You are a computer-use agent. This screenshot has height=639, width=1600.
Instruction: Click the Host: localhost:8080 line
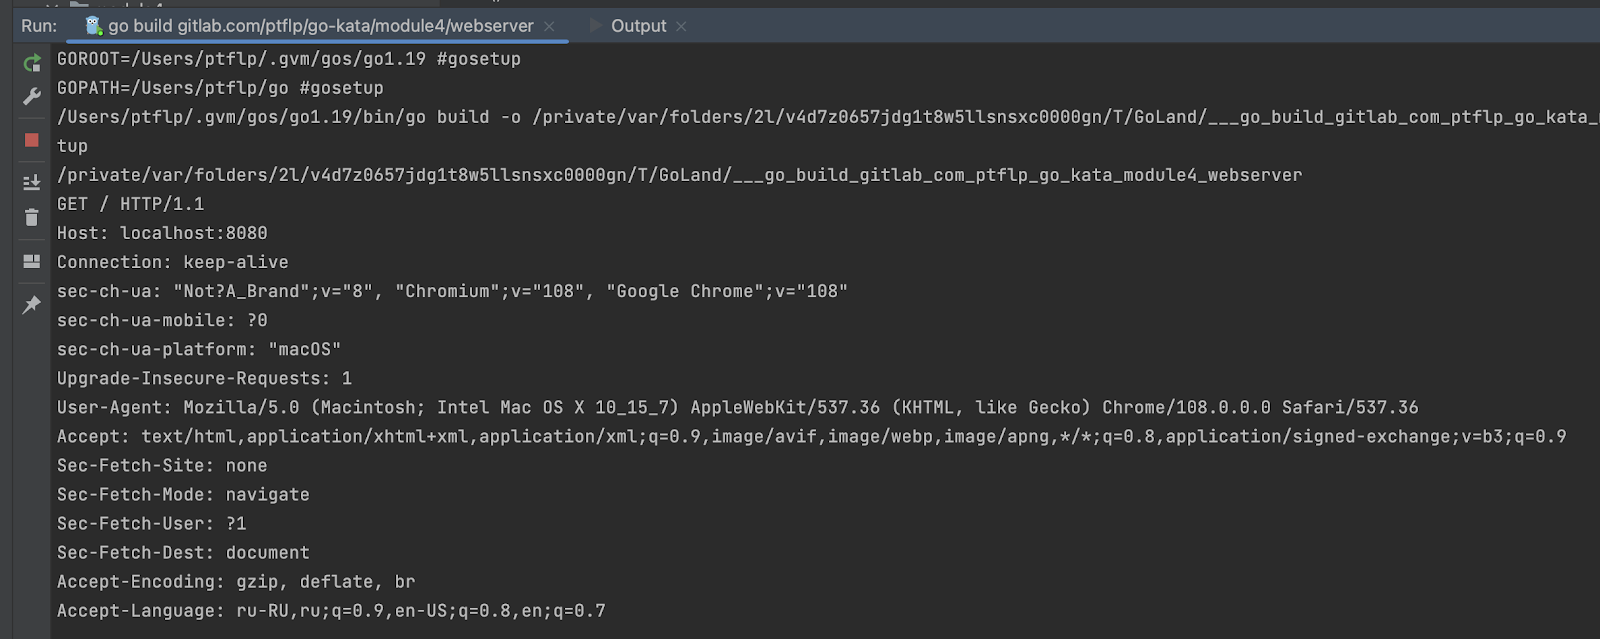click(x=162, y=233)
